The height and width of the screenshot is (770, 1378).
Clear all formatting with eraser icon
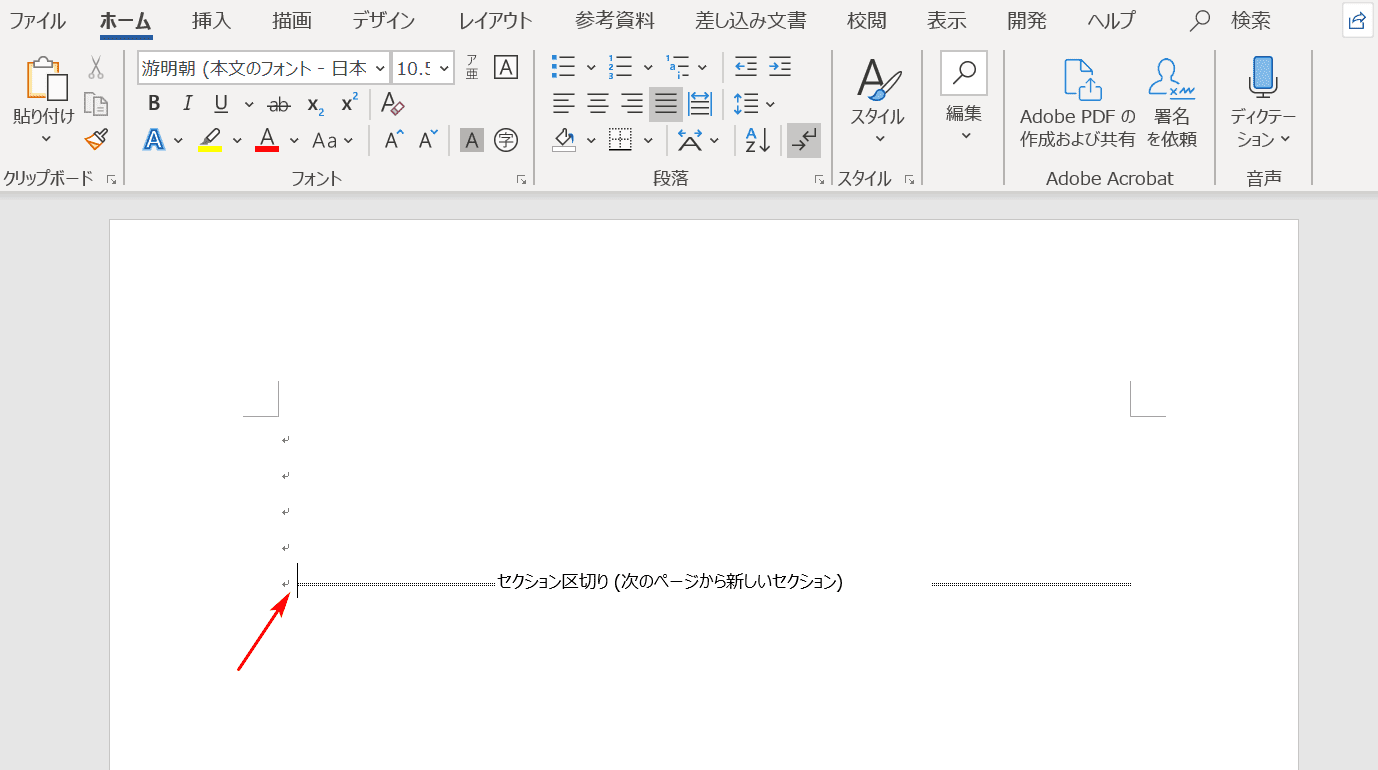click(393, 103)
